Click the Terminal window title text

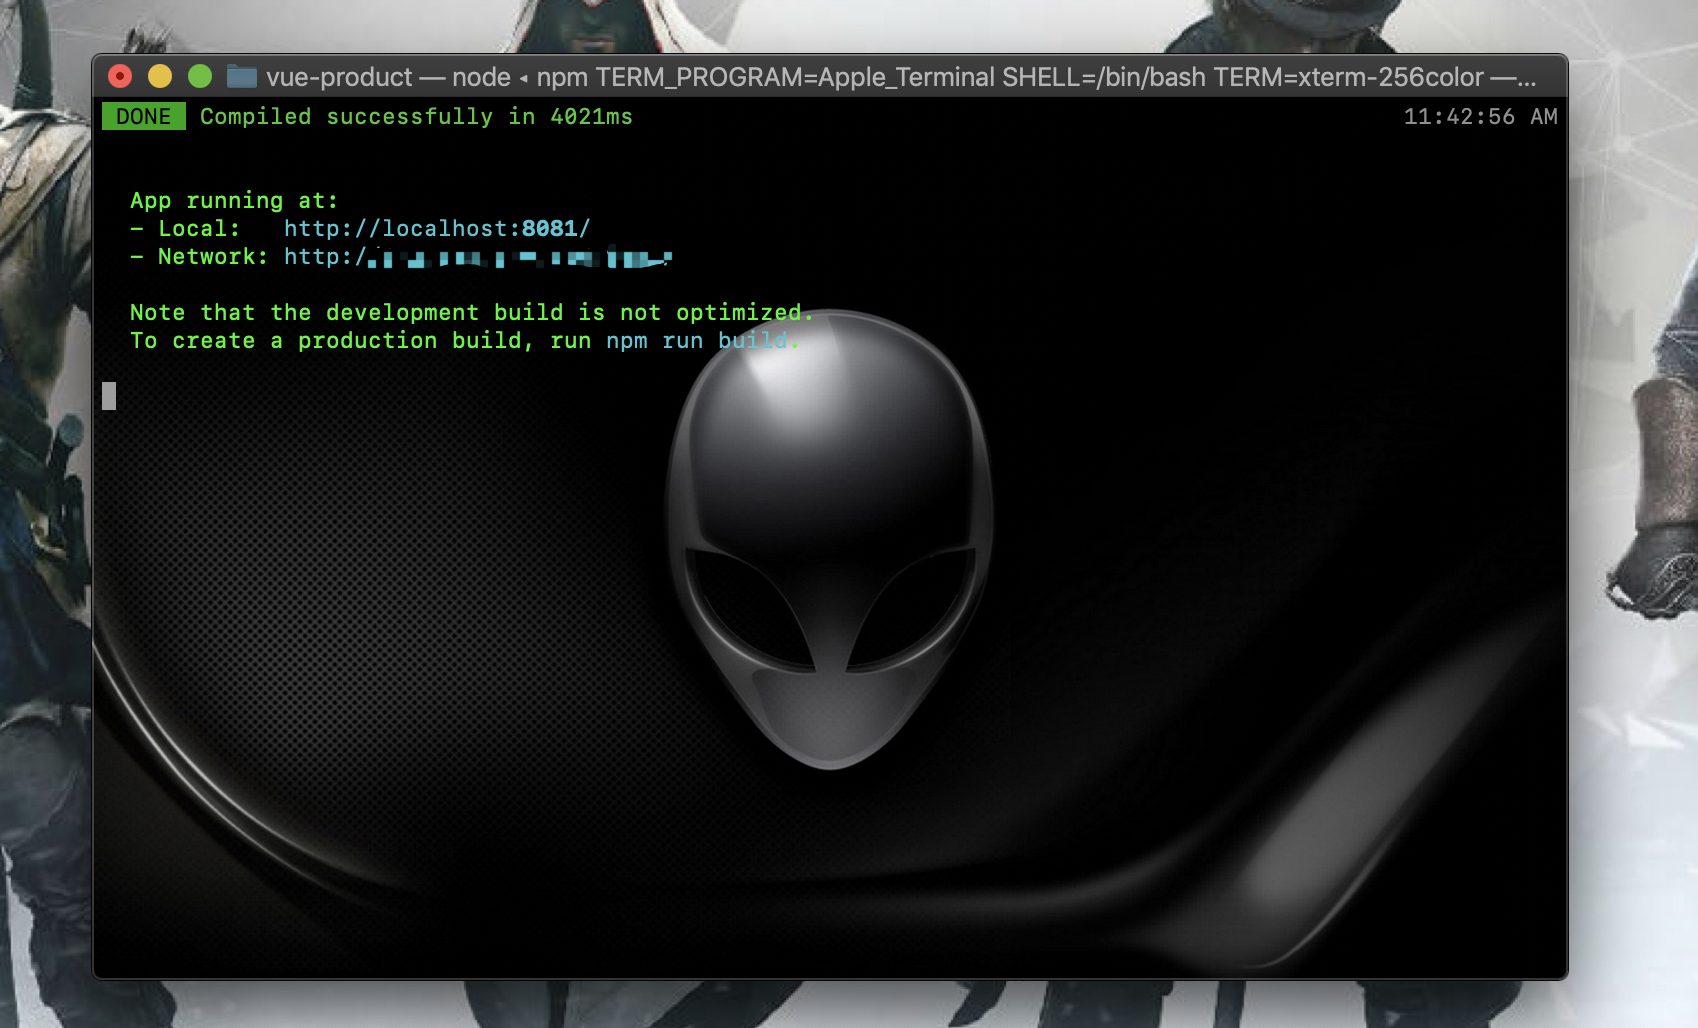click(x=900, y=76)
